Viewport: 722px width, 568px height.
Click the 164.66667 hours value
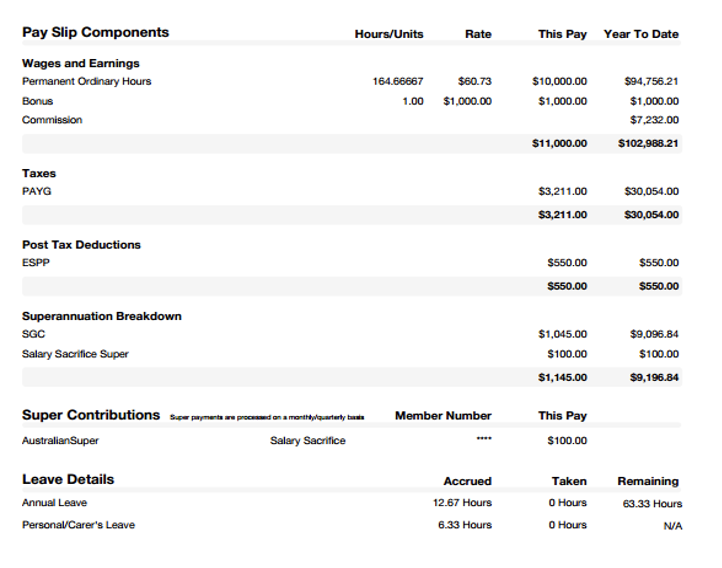pyautogui.click(x=397, y=81)
